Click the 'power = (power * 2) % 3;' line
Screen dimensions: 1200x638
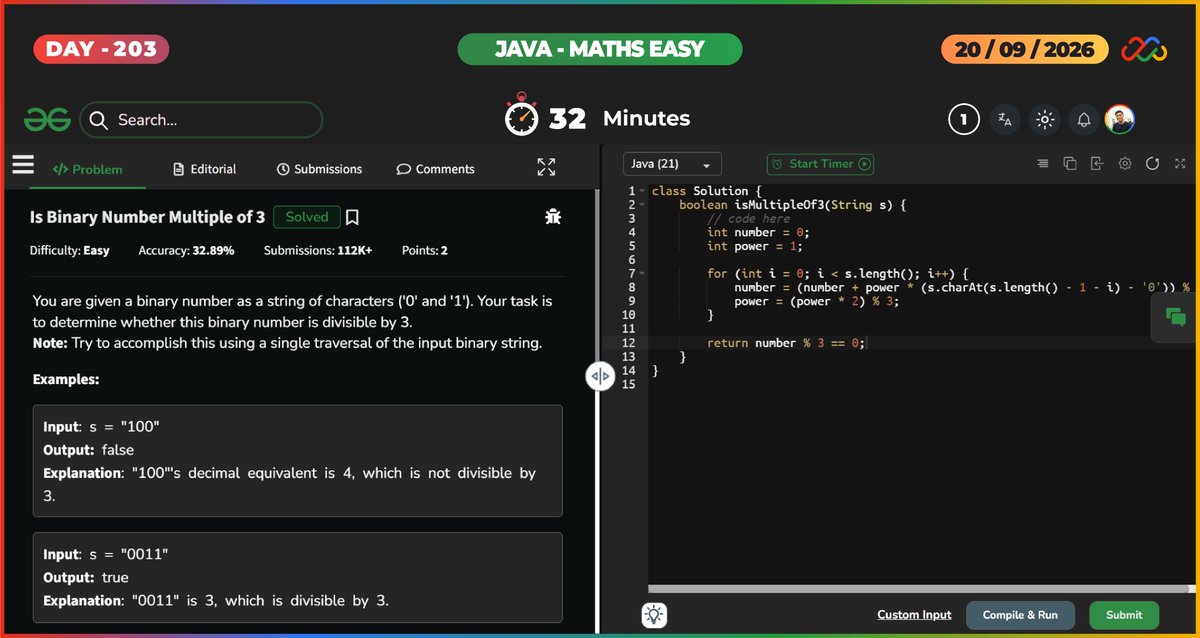(816, 301)
